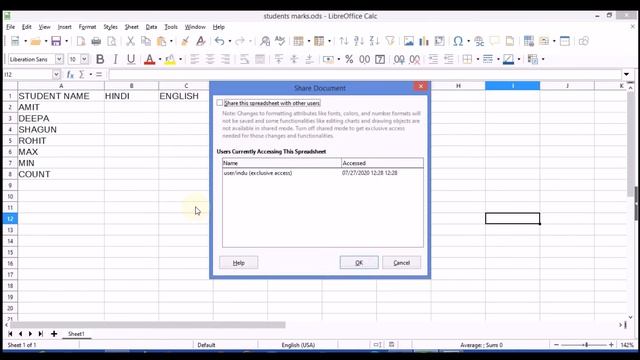Open the font color dropdown arrow
Viewport: 640px width, 360px height.
pos(160,60)
